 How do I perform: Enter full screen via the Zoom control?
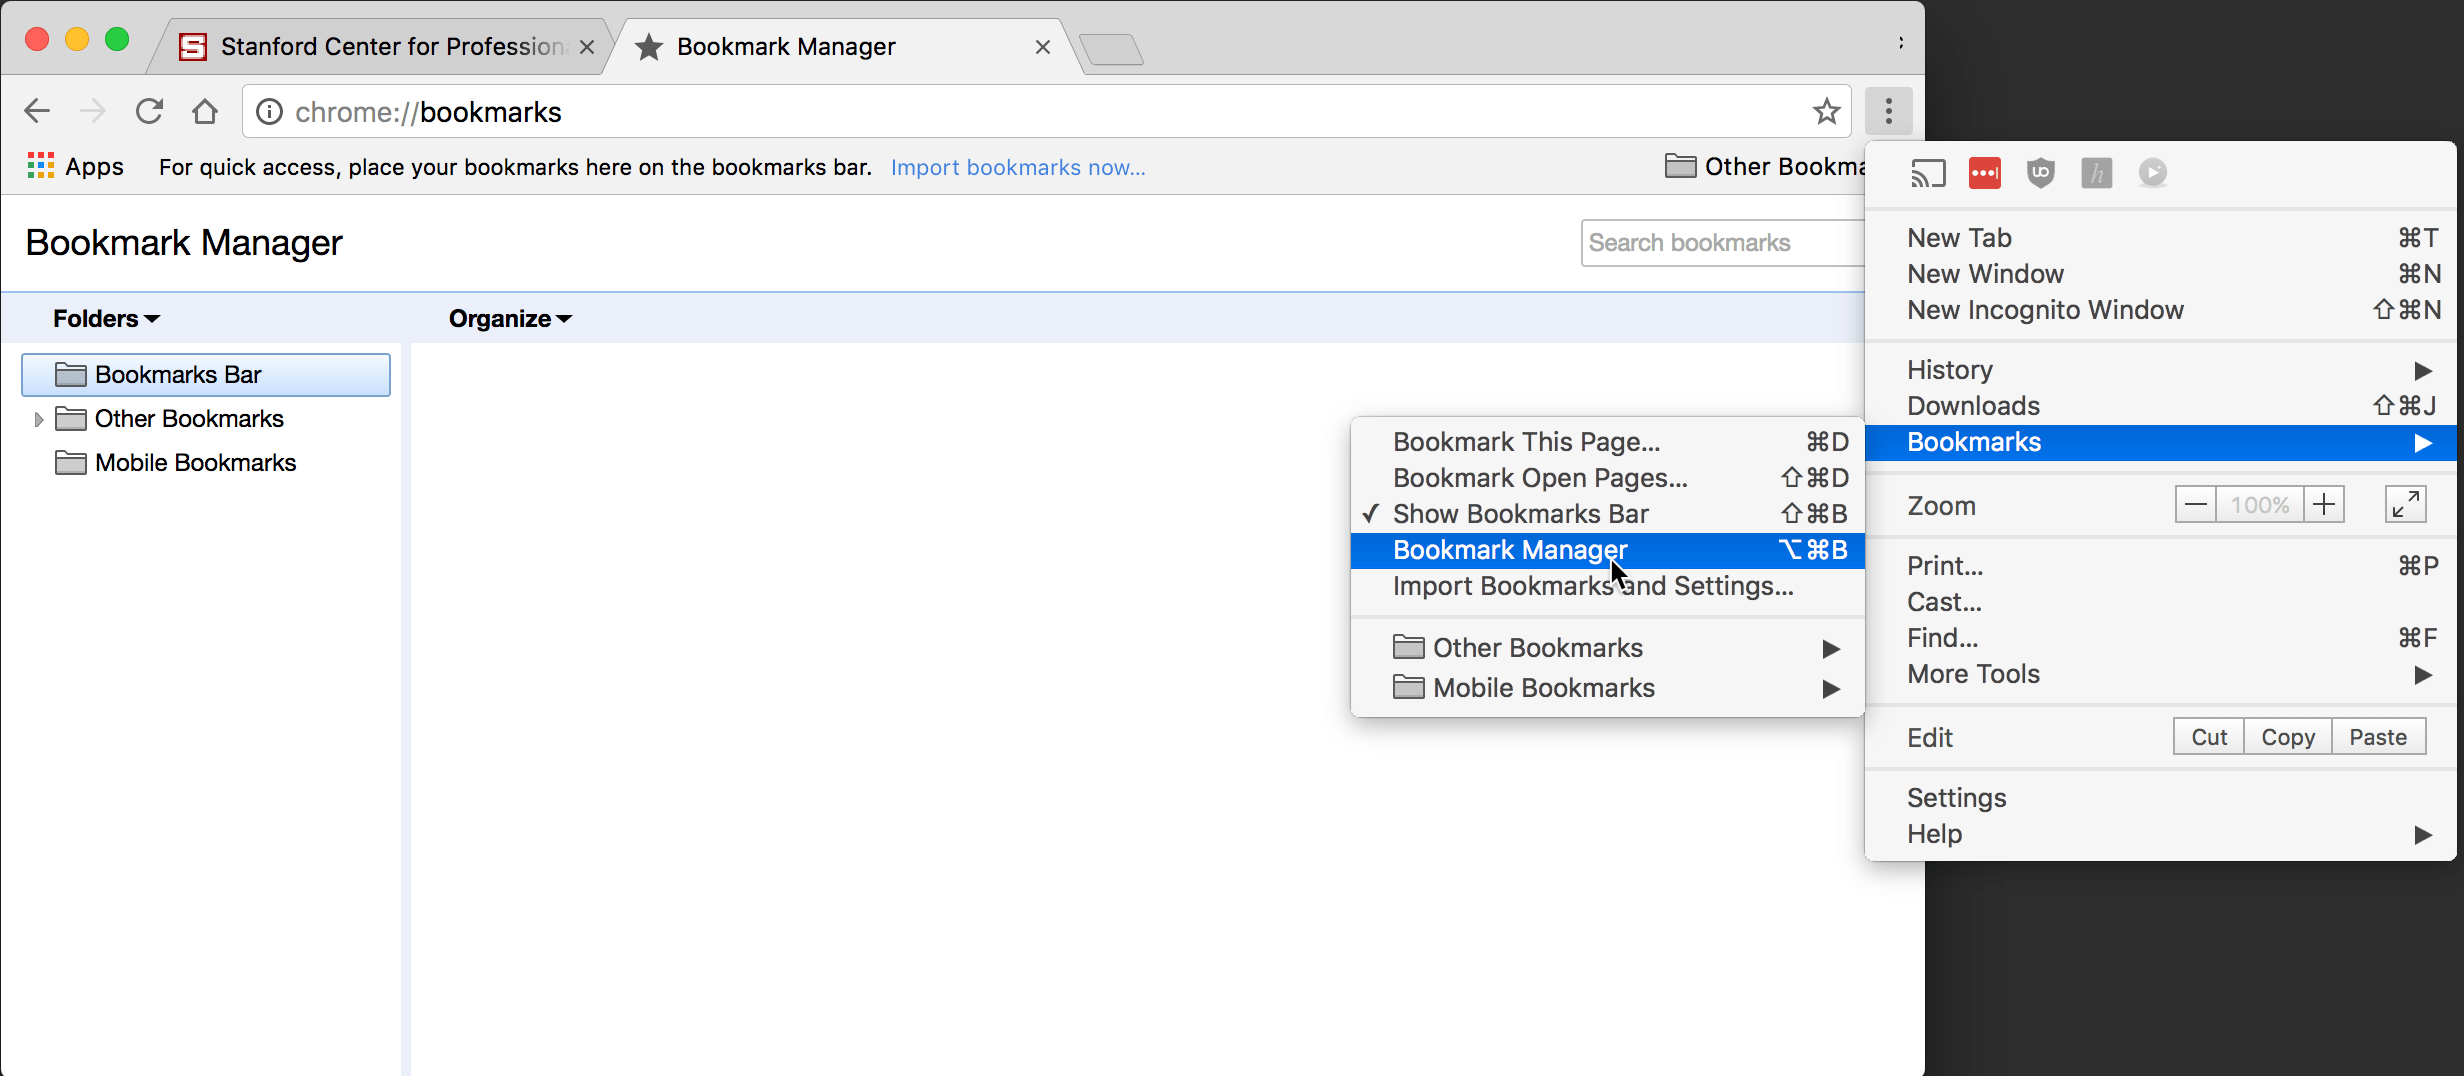[2406, 504]
